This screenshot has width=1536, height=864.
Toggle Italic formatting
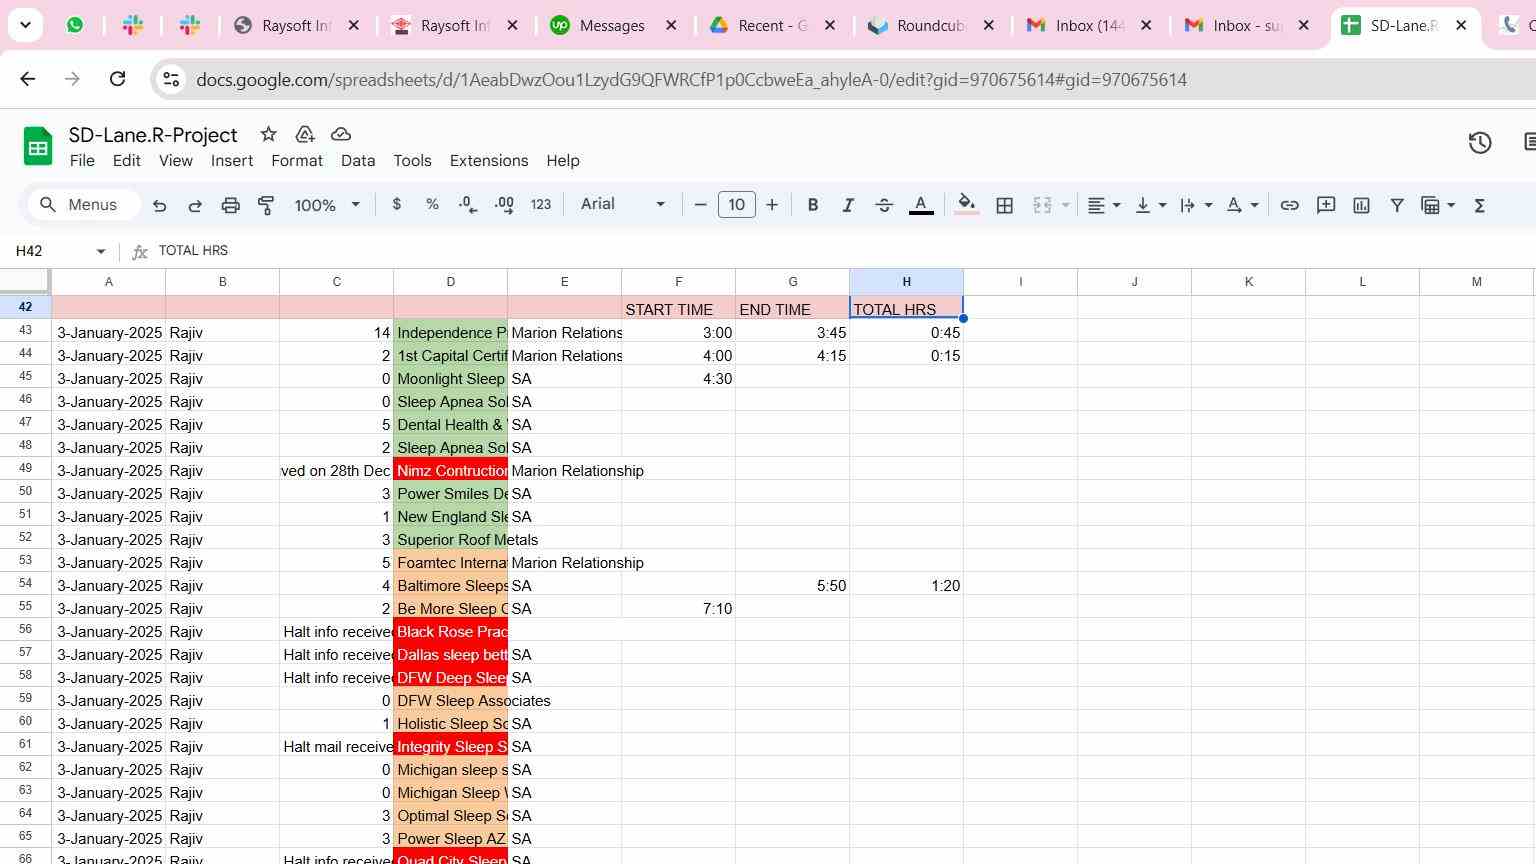848,205
